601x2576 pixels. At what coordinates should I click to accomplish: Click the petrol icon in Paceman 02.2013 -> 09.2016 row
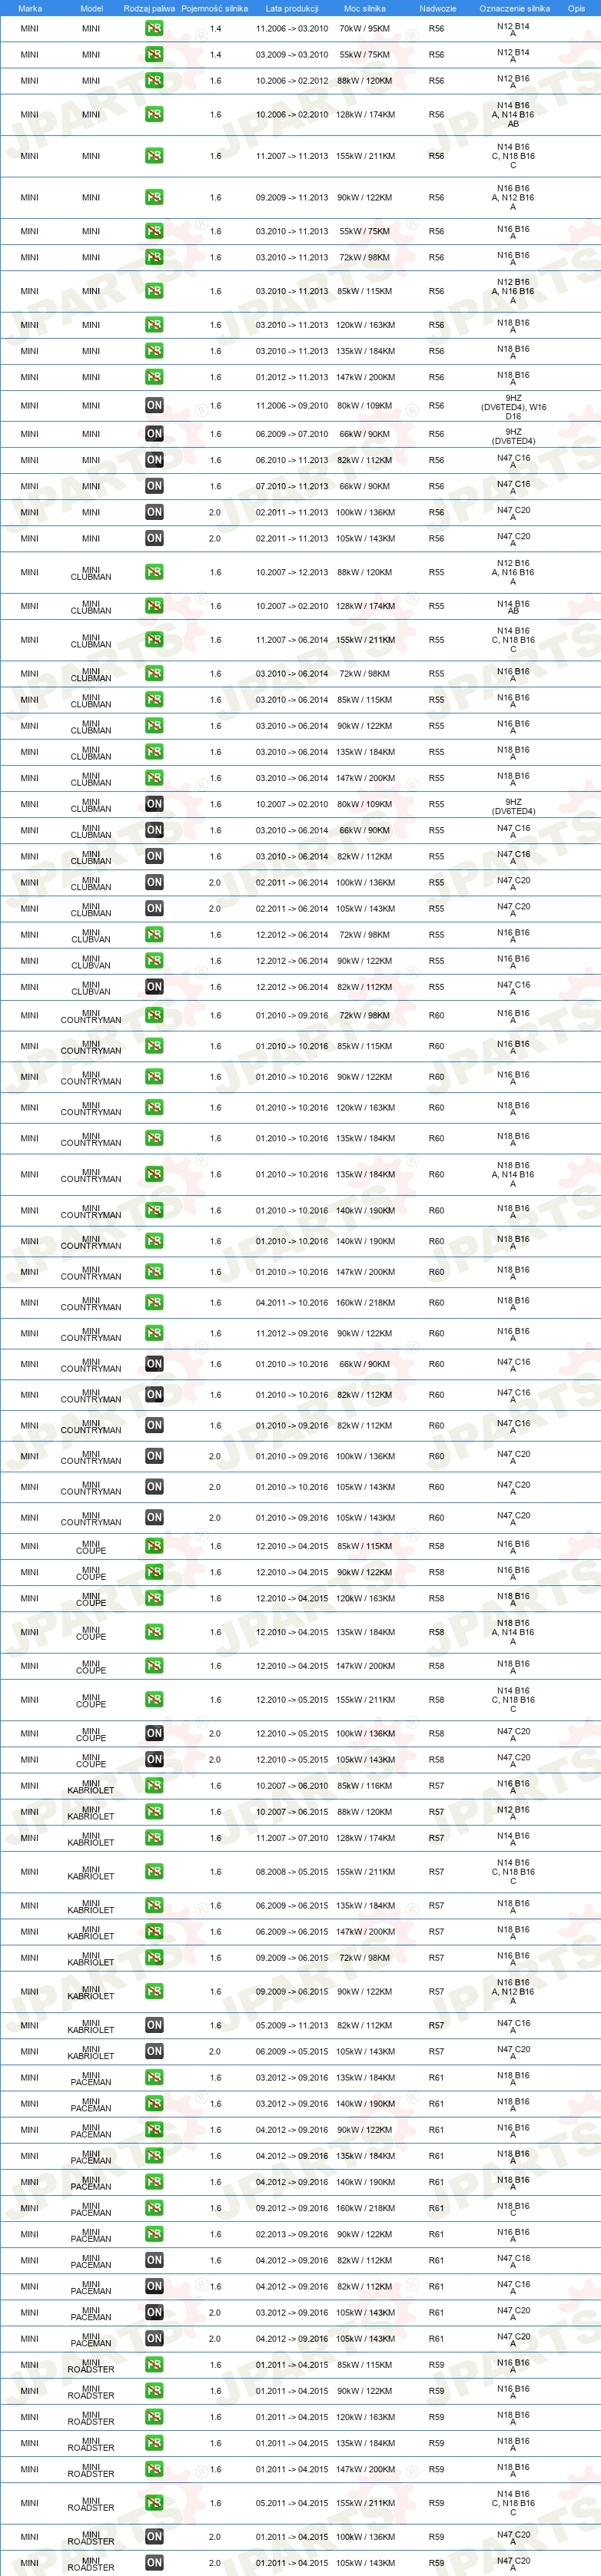tap(154, 2234)
